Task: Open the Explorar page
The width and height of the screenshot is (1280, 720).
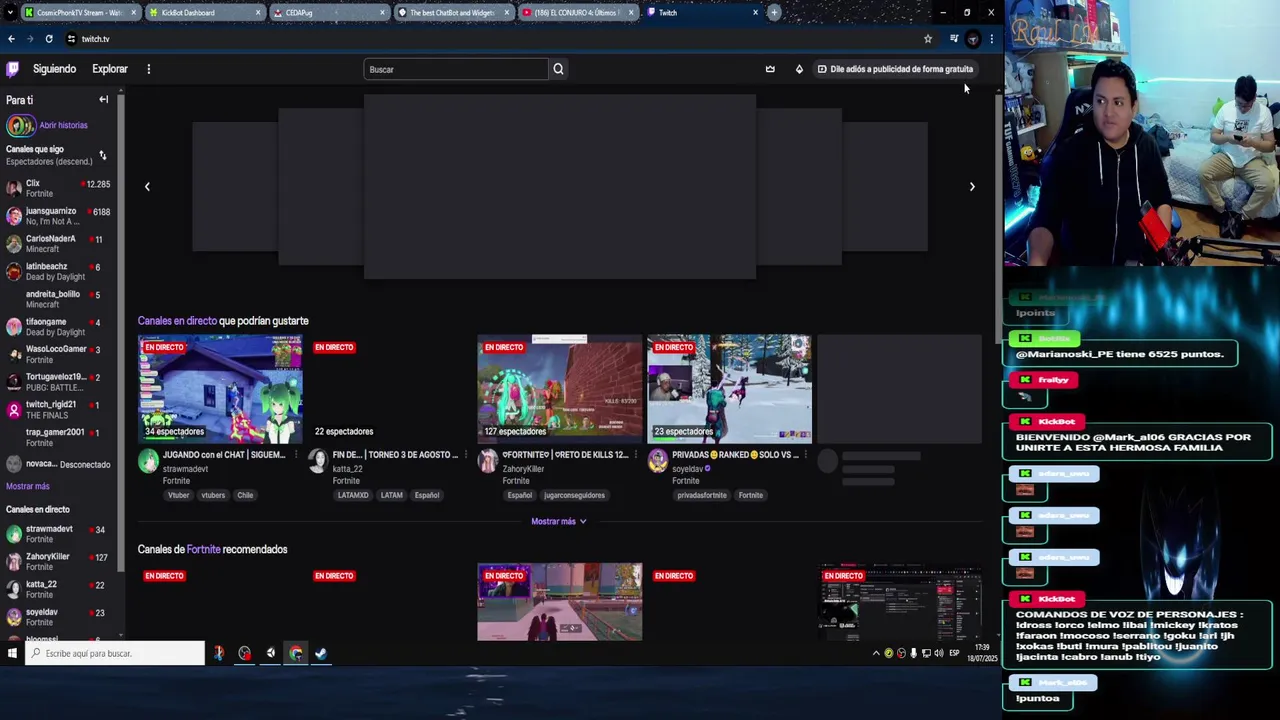Action: click(x=110, y=69)
